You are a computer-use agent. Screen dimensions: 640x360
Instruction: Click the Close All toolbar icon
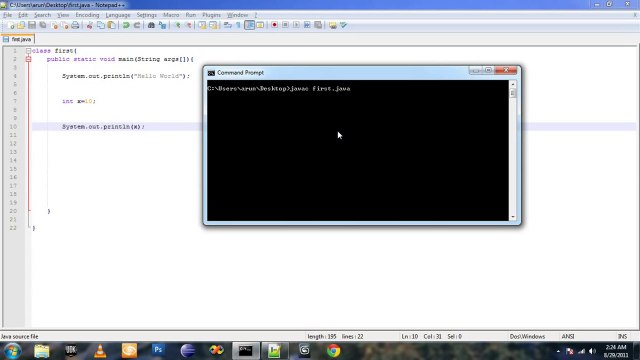pos(64,25)
